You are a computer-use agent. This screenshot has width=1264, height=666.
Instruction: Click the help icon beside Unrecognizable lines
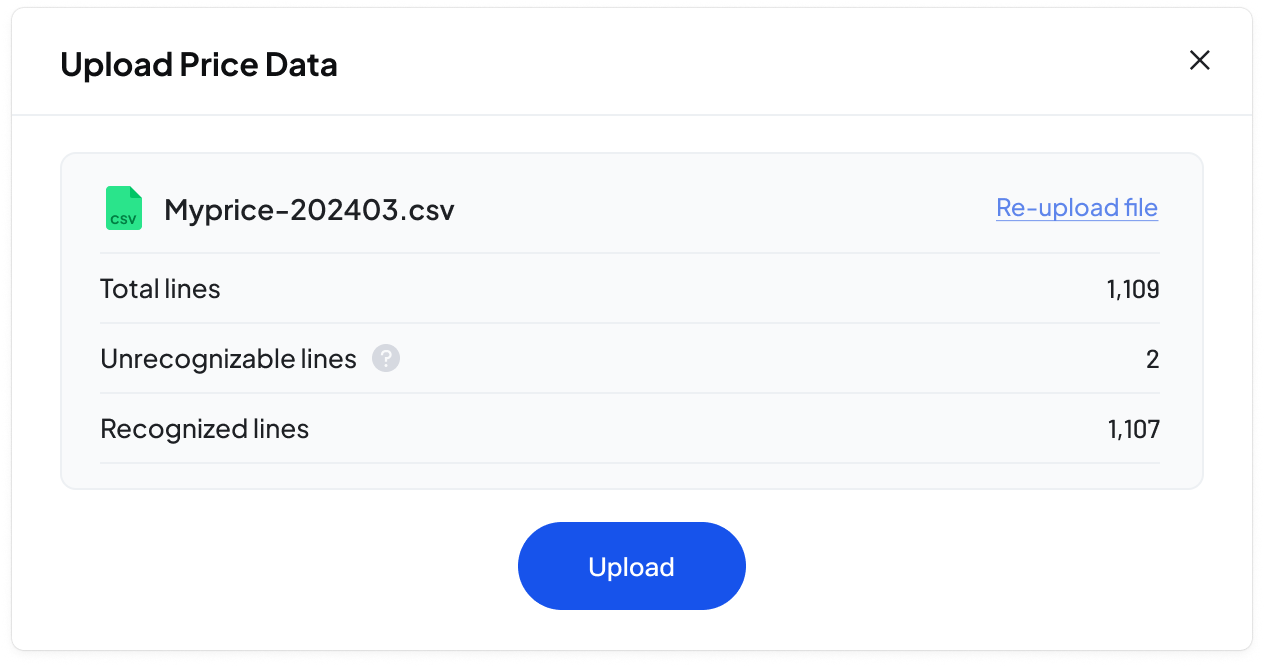tap(386, 359)
